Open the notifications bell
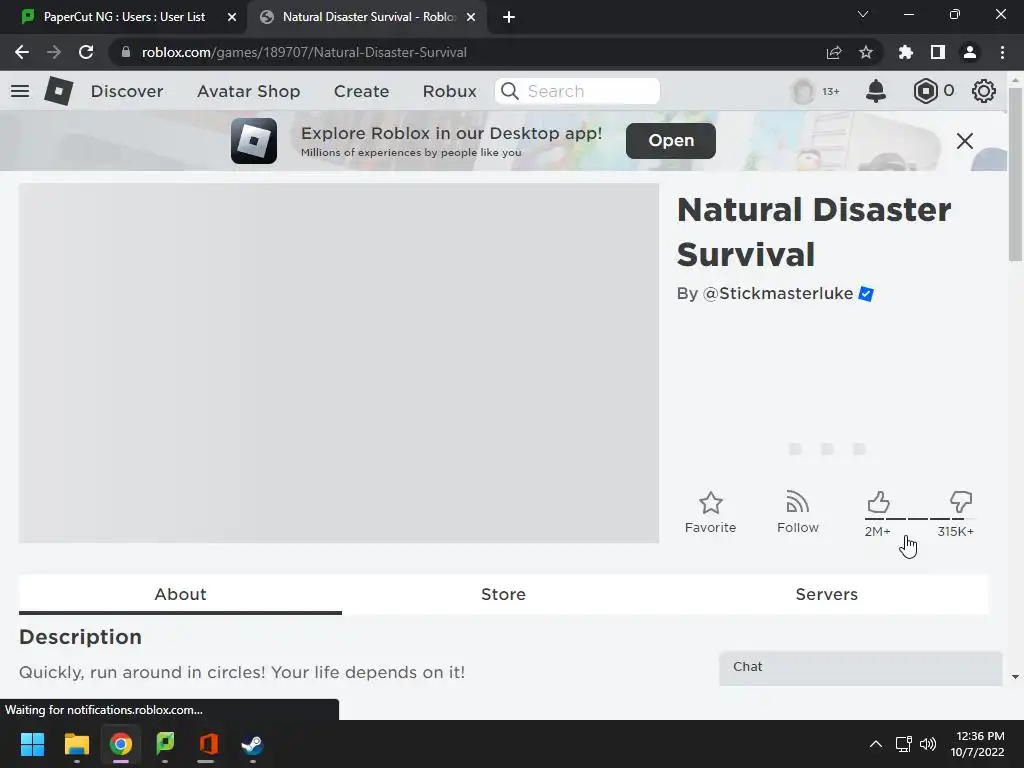Image resolution: width=1024 pixels, height=768 pixels. click(876, 91)
